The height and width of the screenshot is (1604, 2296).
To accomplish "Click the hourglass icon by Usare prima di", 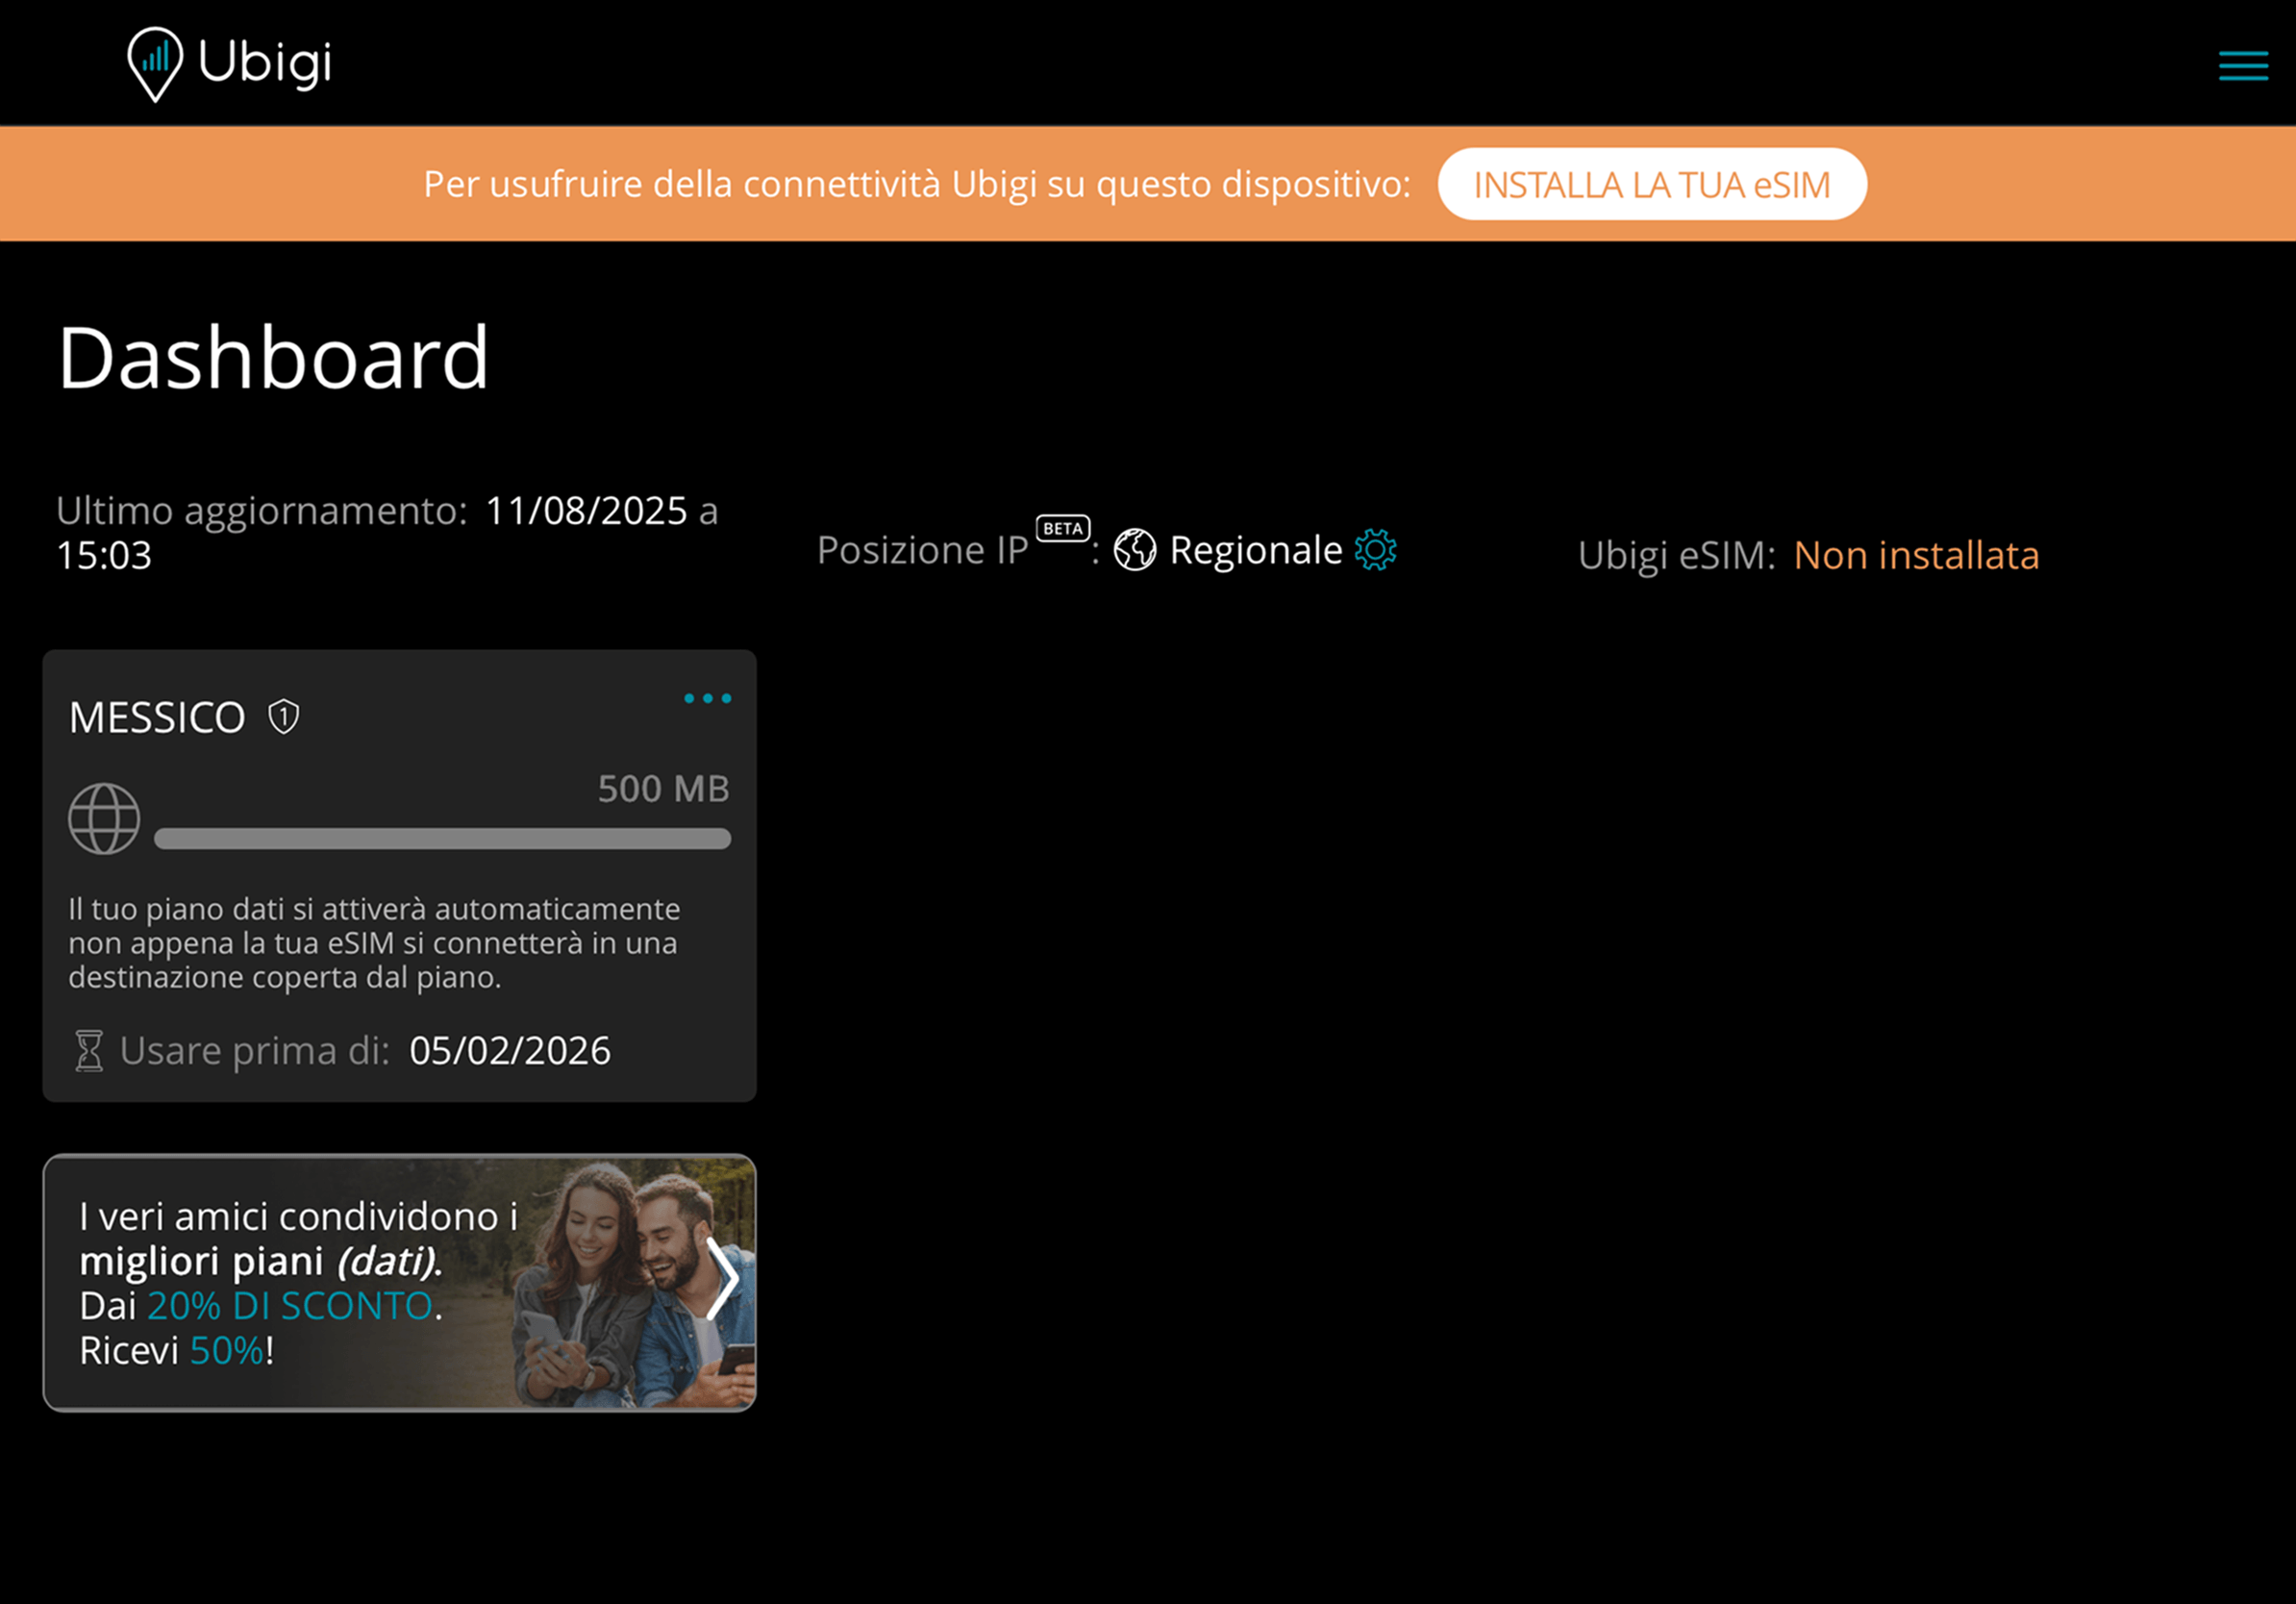I will point(89,1051).
